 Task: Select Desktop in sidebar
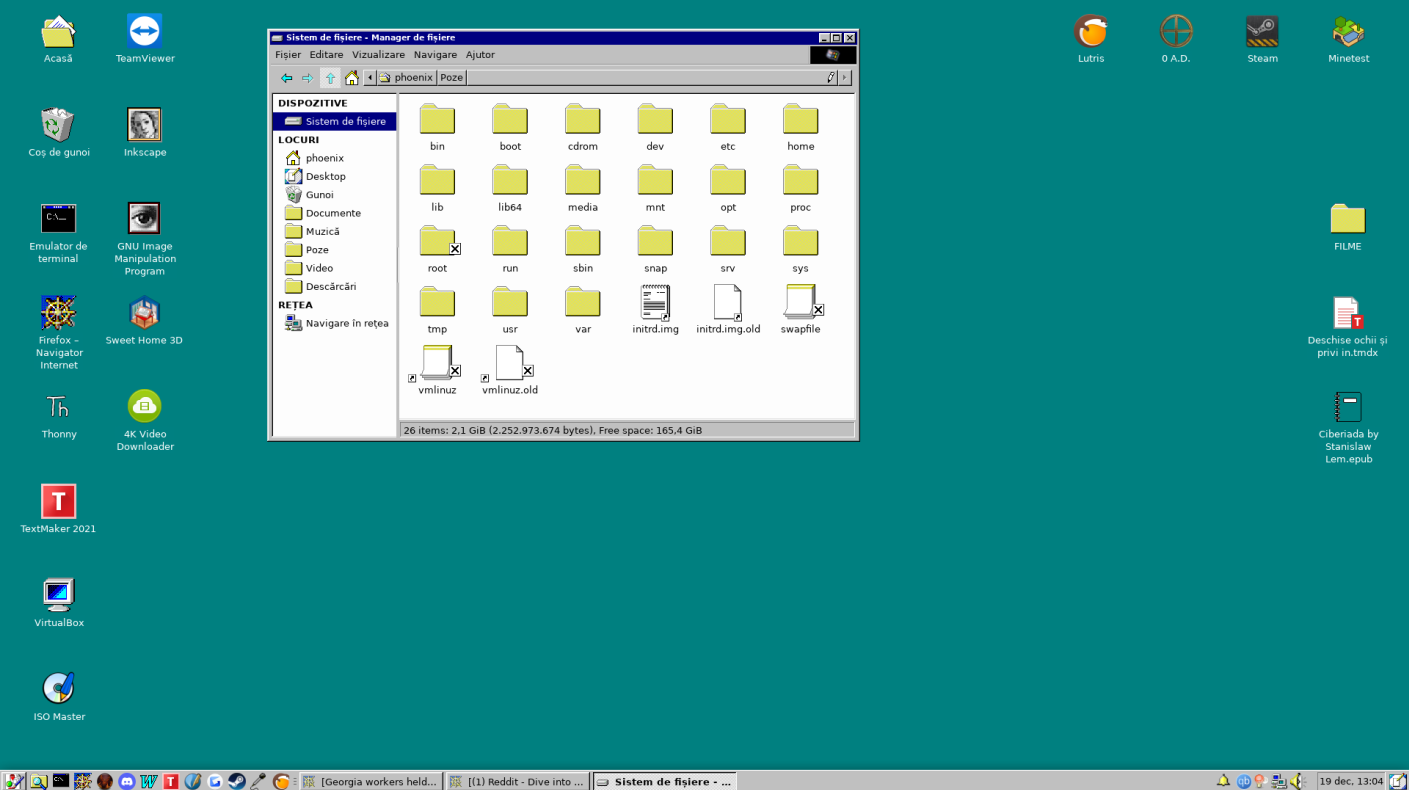(x=335, y=176)
